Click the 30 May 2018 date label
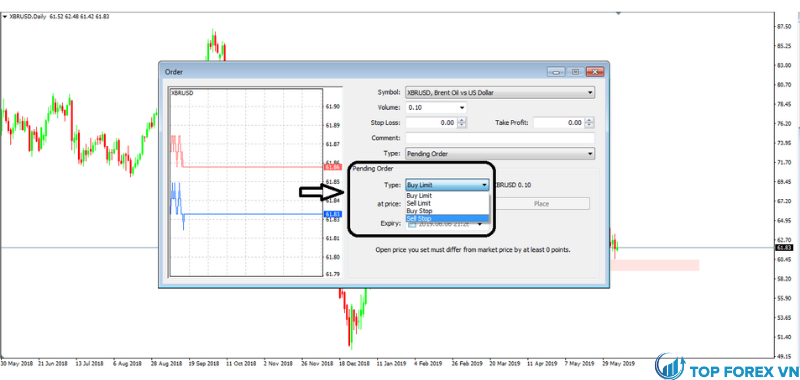This screenshot has width=800, height=380. (x=16, y=364)
